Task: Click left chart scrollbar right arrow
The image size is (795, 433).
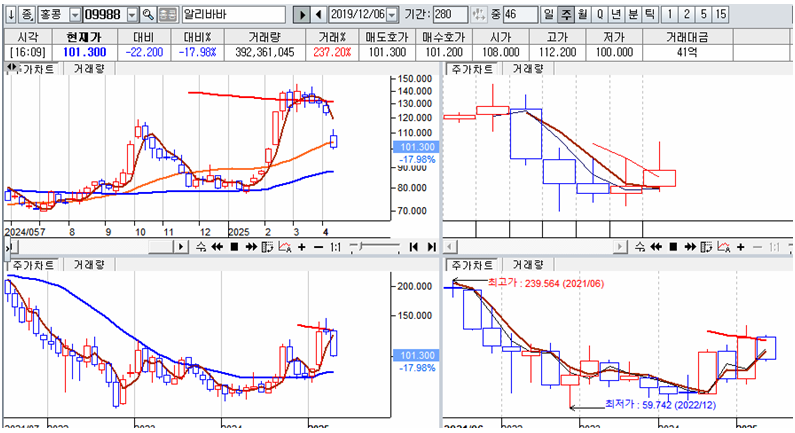Action: (180, 247)
